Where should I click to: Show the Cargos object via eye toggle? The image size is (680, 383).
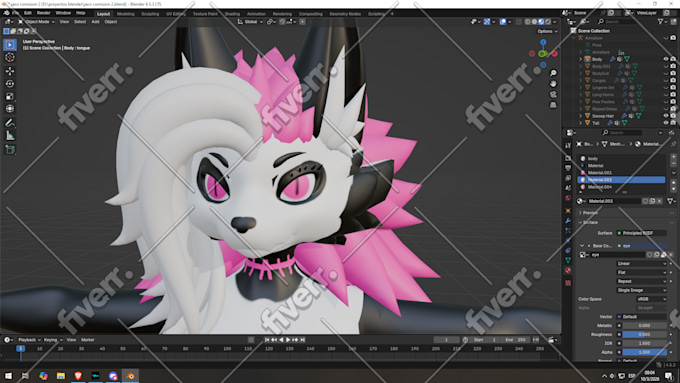pyautogui.click(x=666, y=80)
